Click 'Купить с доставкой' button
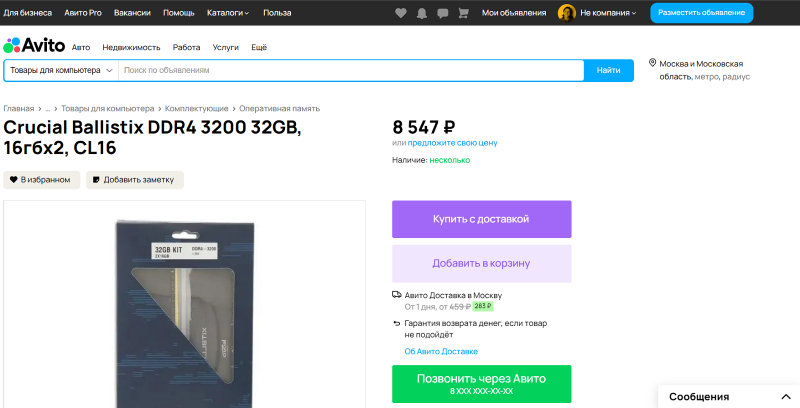Image resolution: width=800 pixels, height=408 pixels. pyautogui.click(x=482, y=219)
